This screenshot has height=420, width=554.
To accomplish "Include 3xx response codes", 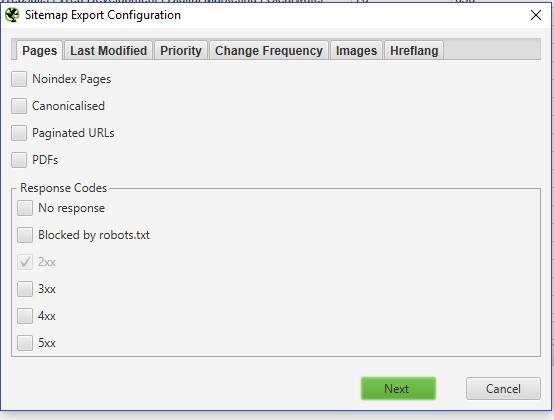I will [25, 289].
